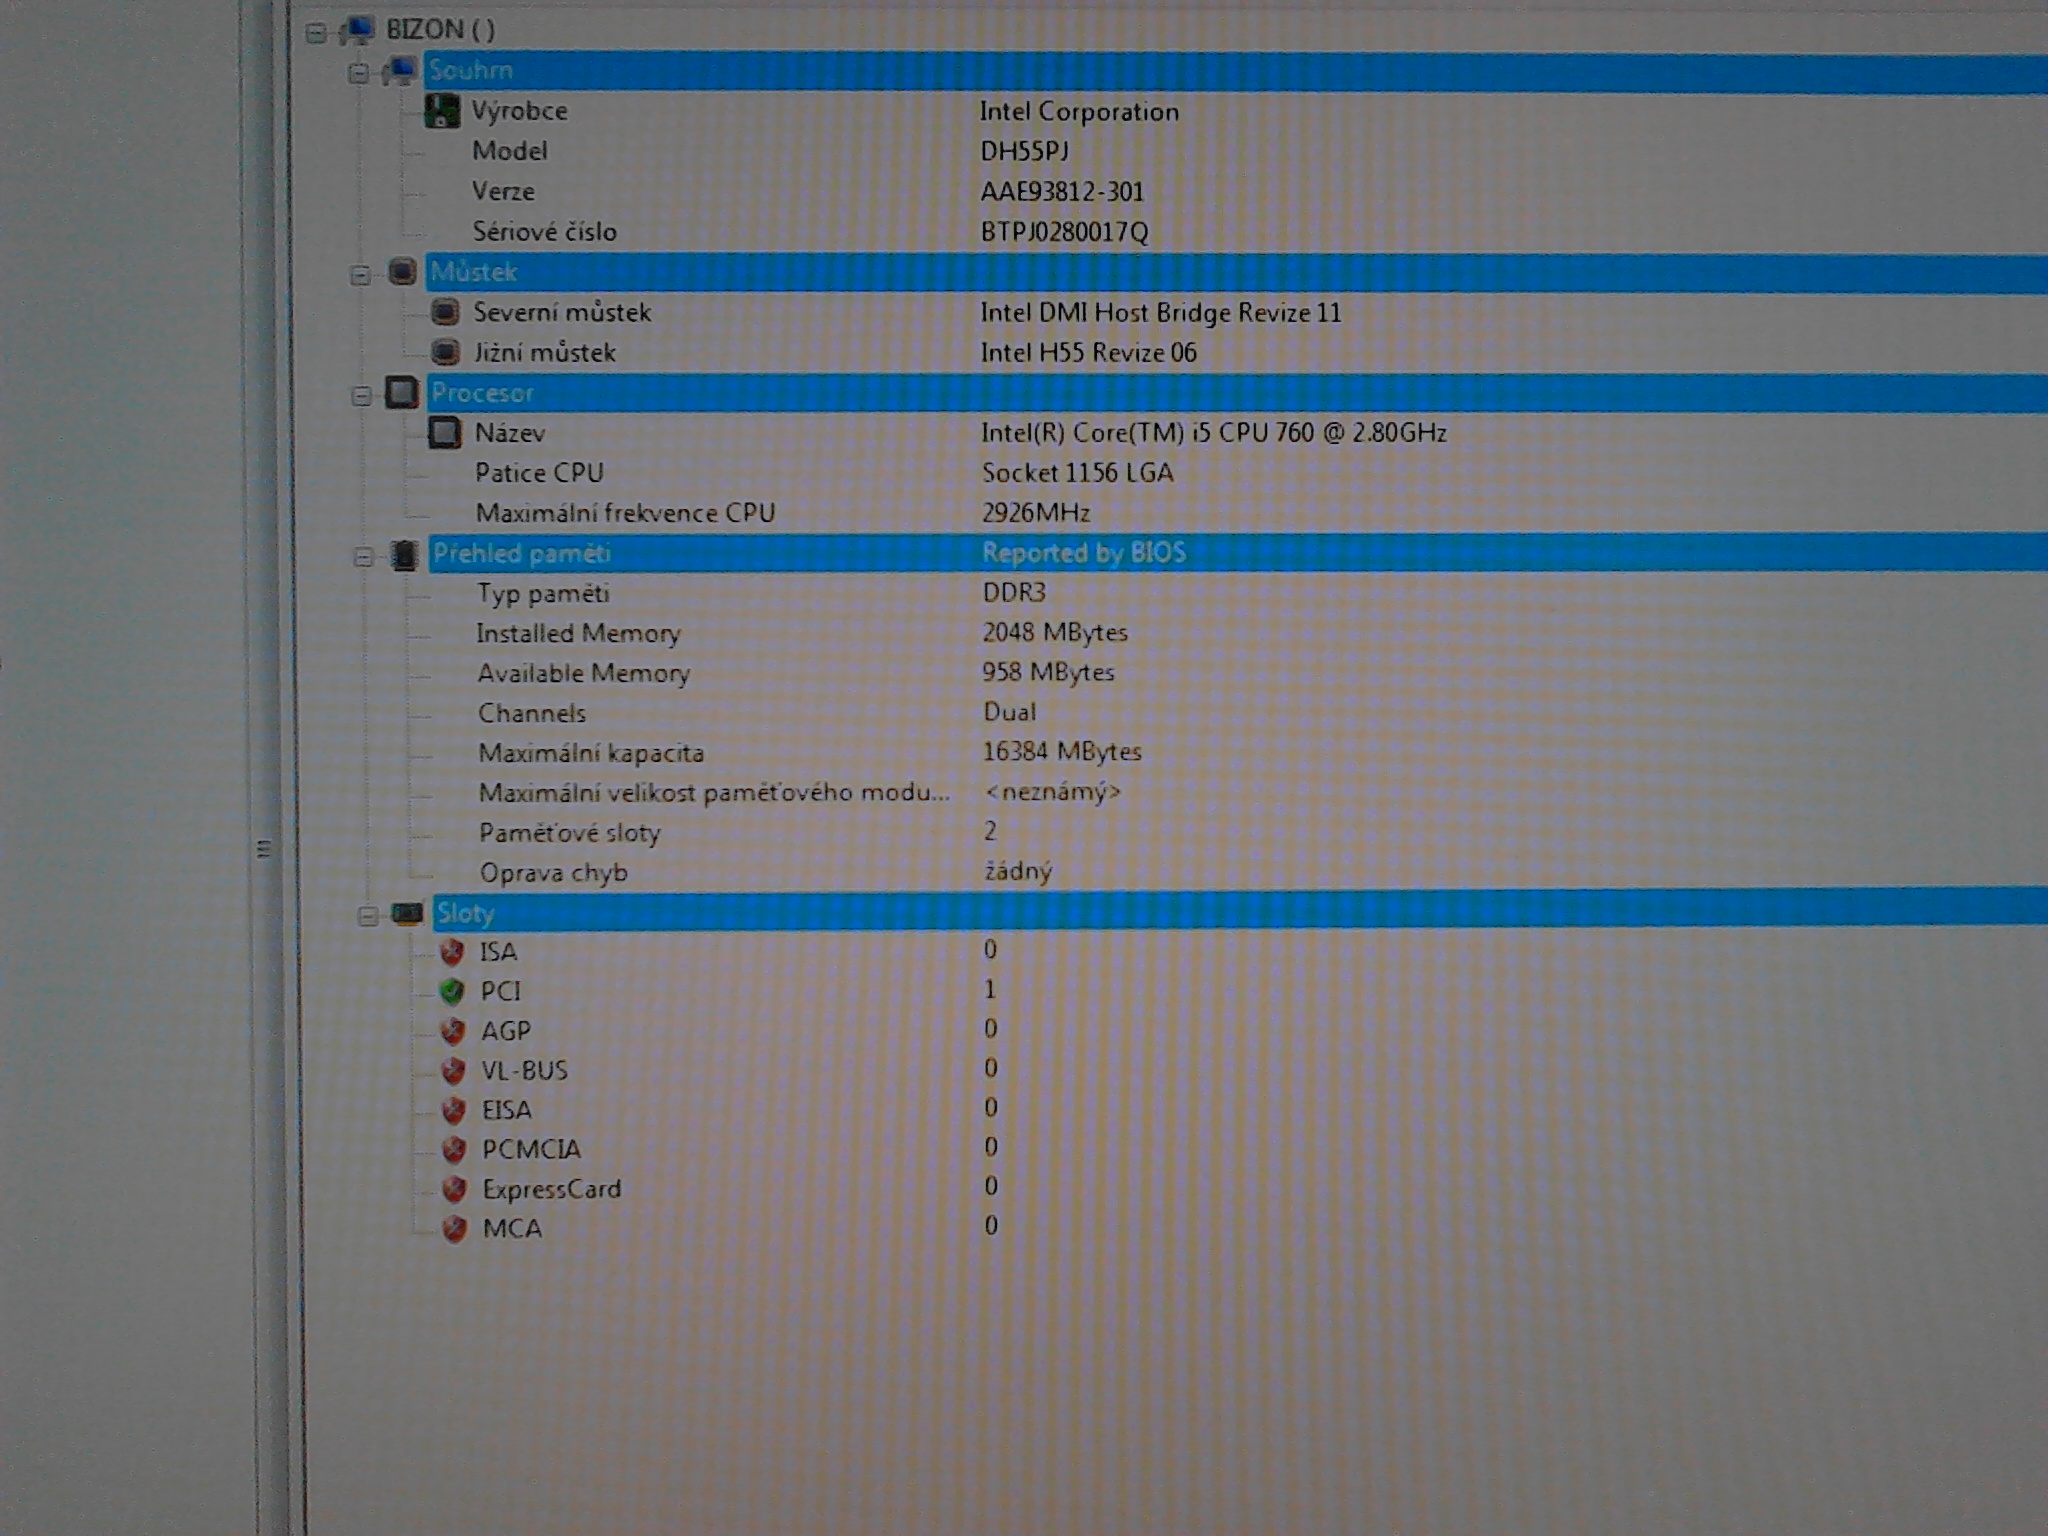Click the CPU icon beside Název

(445, 433)
